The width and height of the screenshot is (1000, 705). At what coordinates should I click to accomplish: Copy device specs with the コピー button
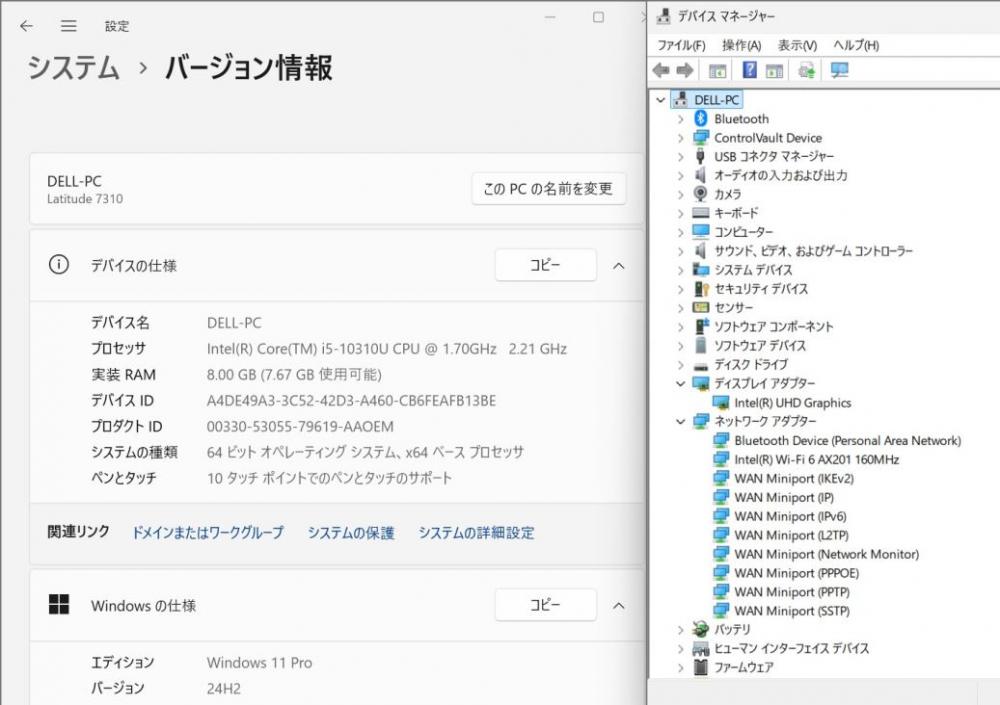pyautogui.click(x=545, y=265)
